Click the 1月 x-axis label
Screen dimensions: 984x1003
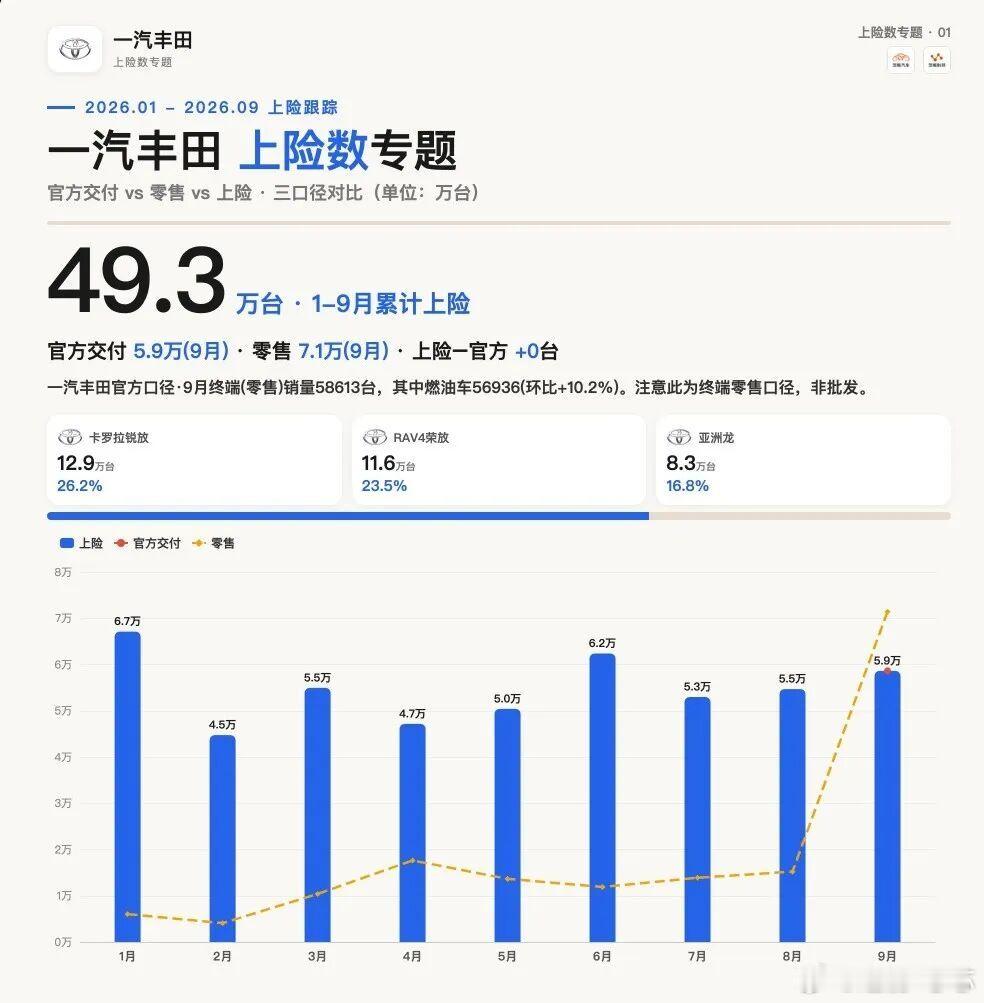pos(127,956)
